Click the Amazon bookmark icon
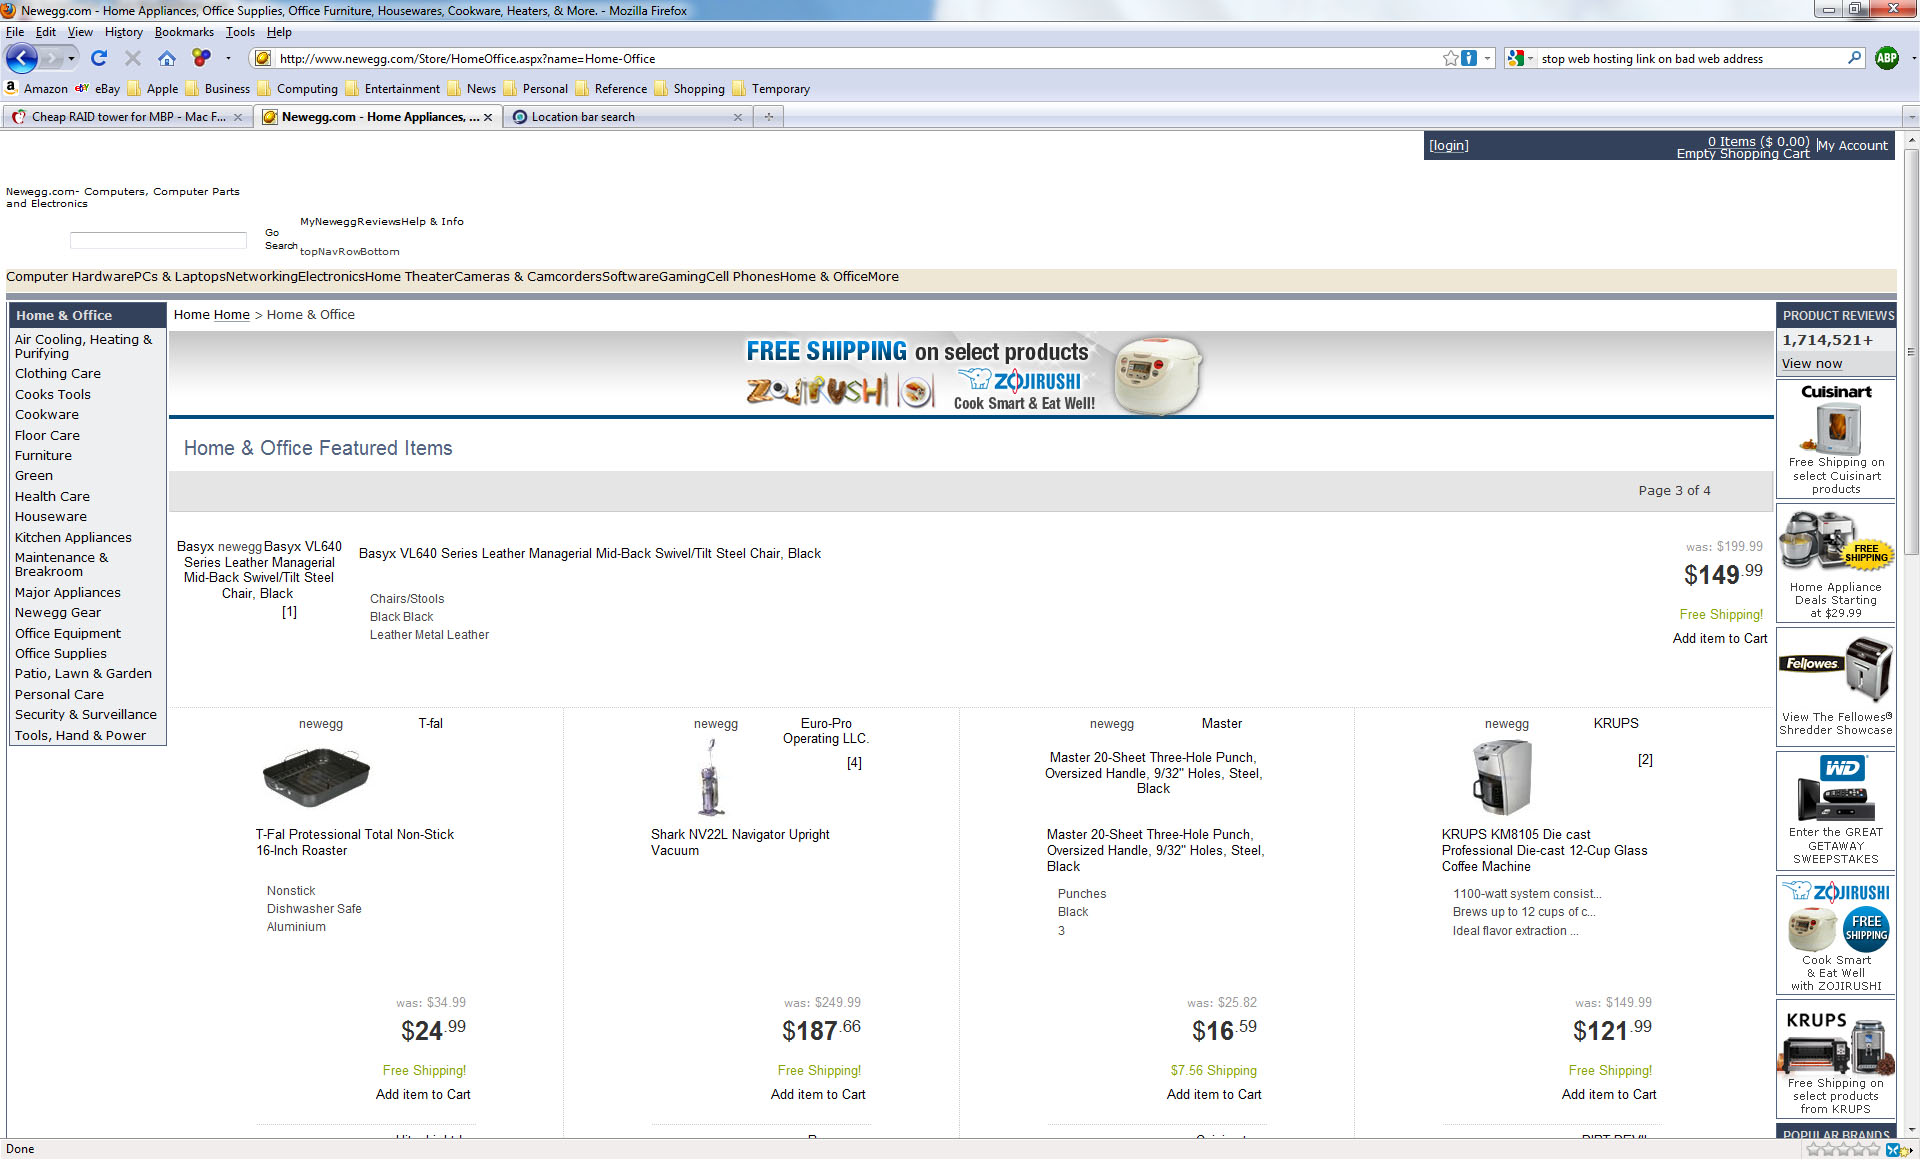1920x1160 pixels. [x=12, y=88]
